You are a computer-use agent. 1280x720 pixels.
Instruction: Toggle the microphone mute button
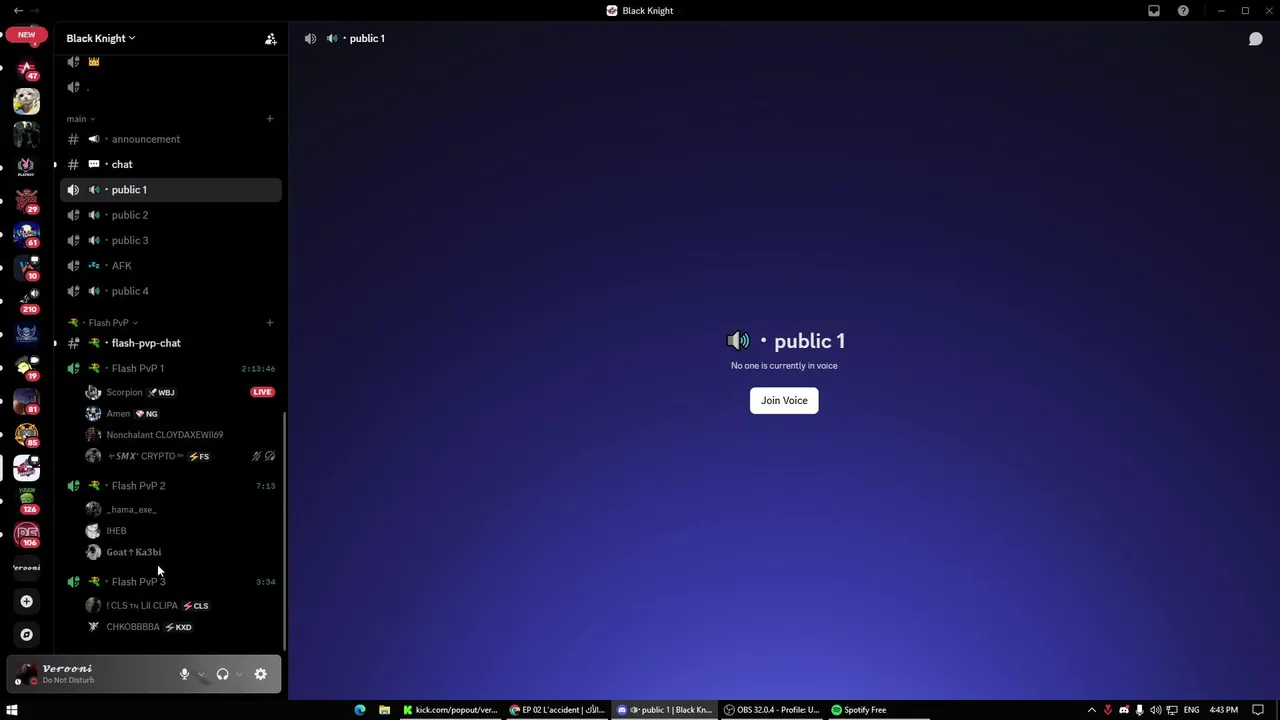pos(184,674)
